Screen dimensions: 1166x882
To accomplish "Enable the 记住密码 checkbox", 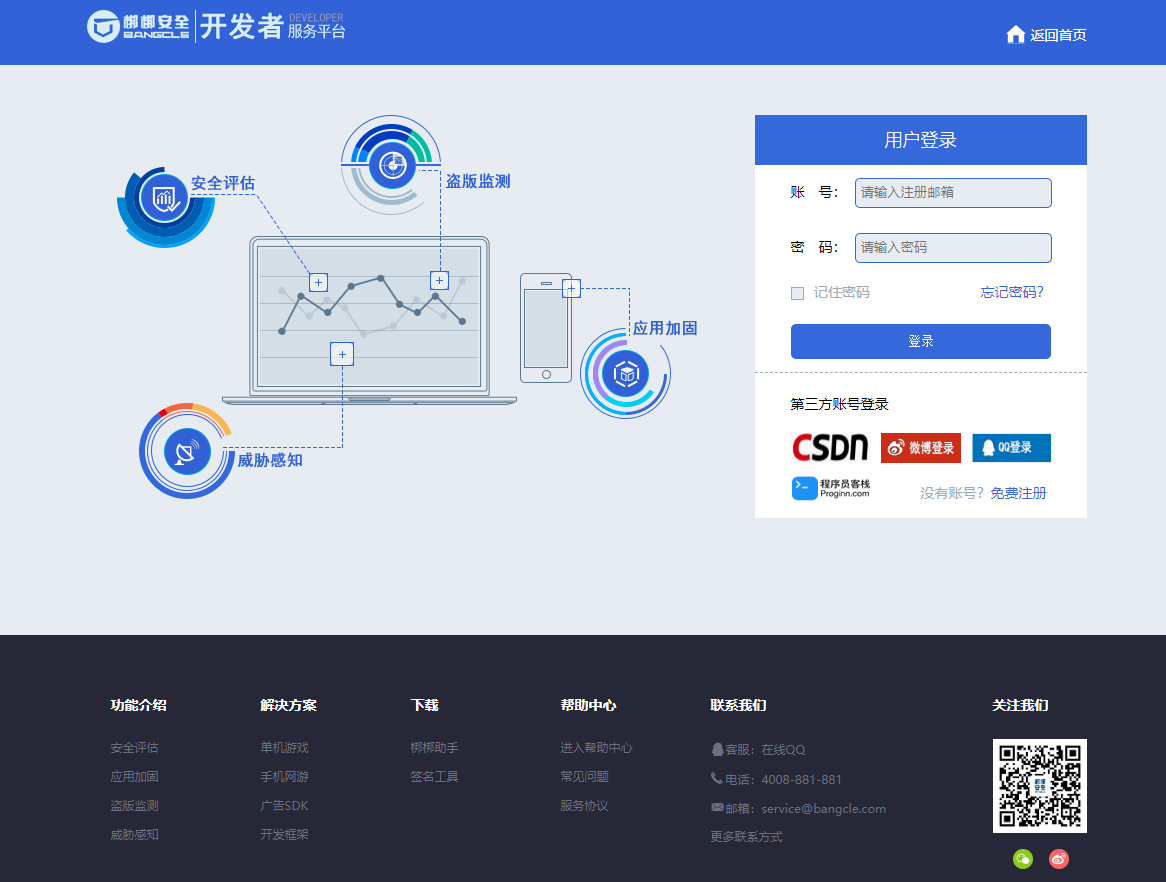I will click(x=797, y=293).
